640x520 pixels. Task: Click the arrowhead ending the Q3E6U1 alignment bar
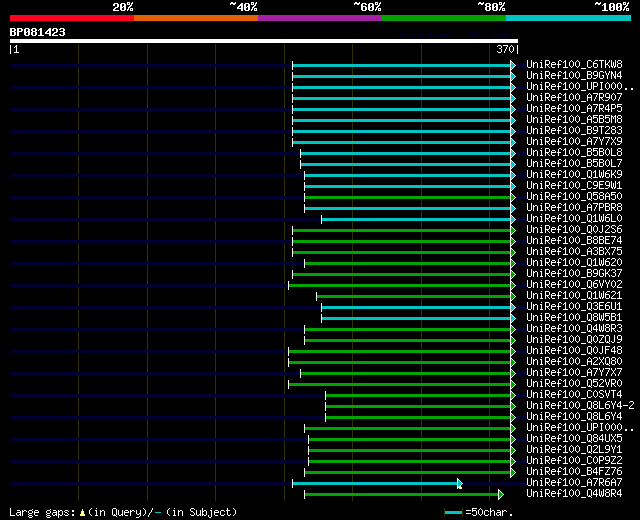[x=513, y=307]
